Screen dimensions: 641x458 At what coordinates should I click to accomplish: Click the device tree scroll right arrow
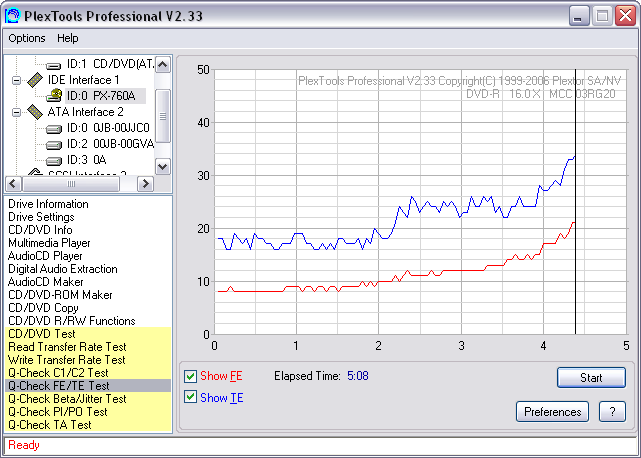(x=145, y=184)
